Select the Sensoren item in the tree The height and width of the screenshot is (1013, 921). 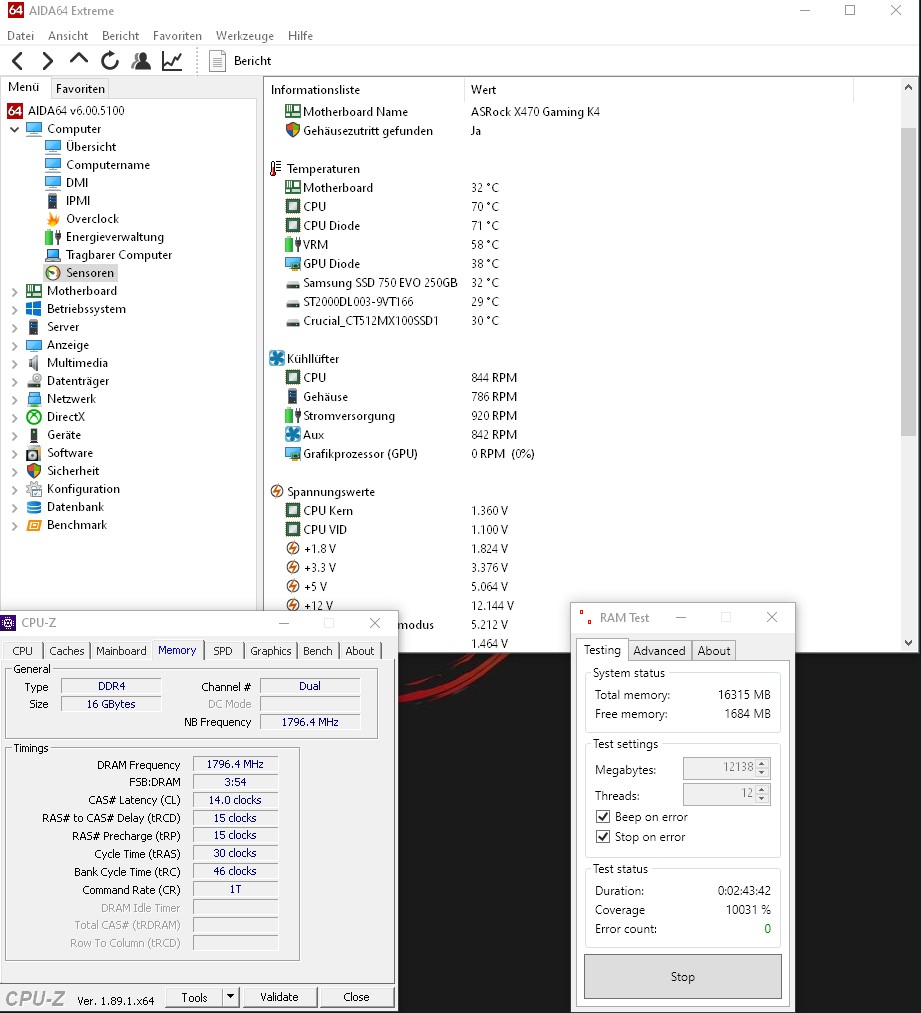90,273
